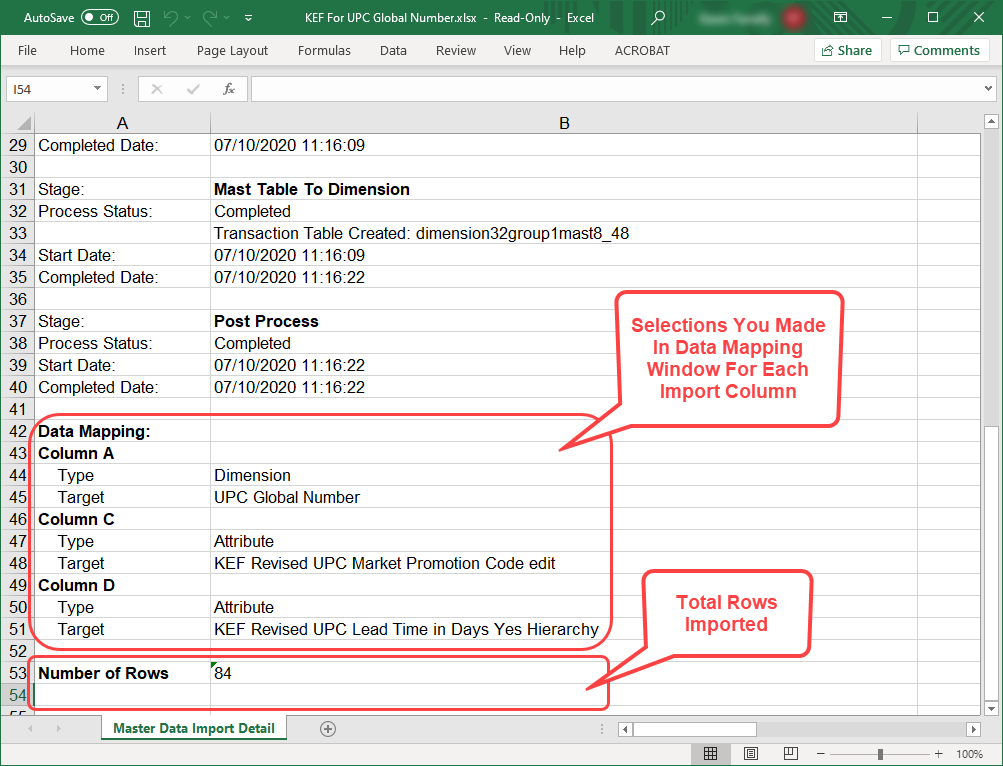Viewport: 1003px width, 766px height.
Task: Click the Undo arrow icon
Action: tap(170, 18)
